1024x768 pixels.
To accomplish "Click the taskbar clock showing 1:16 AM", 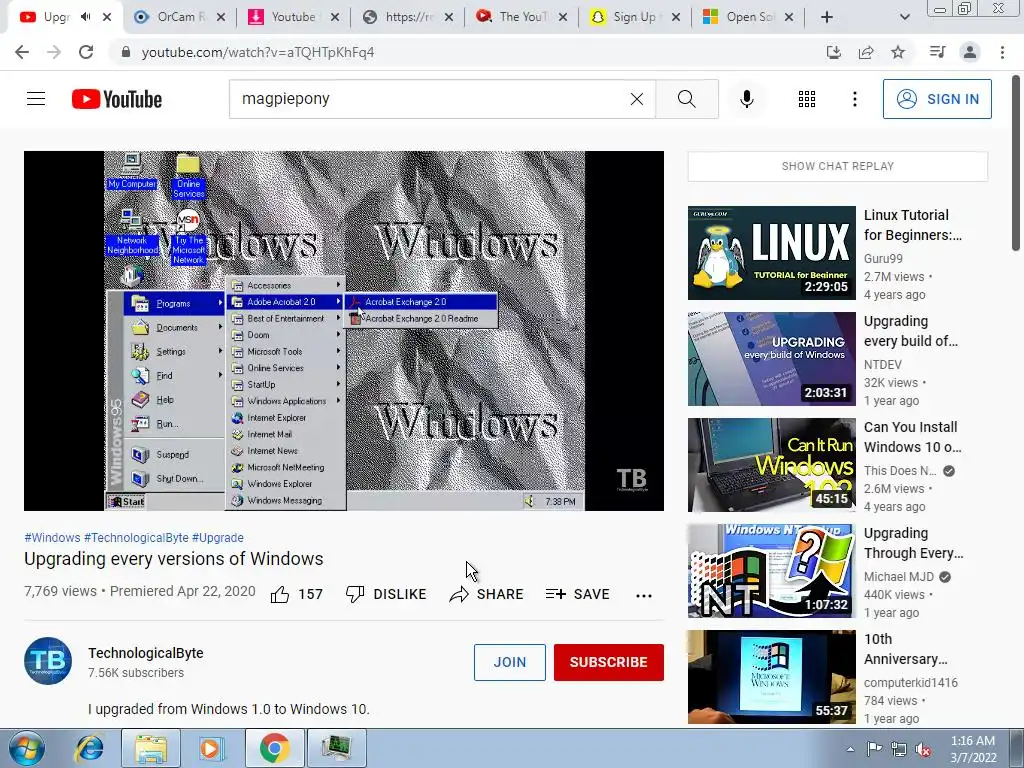I will [973, 749].
